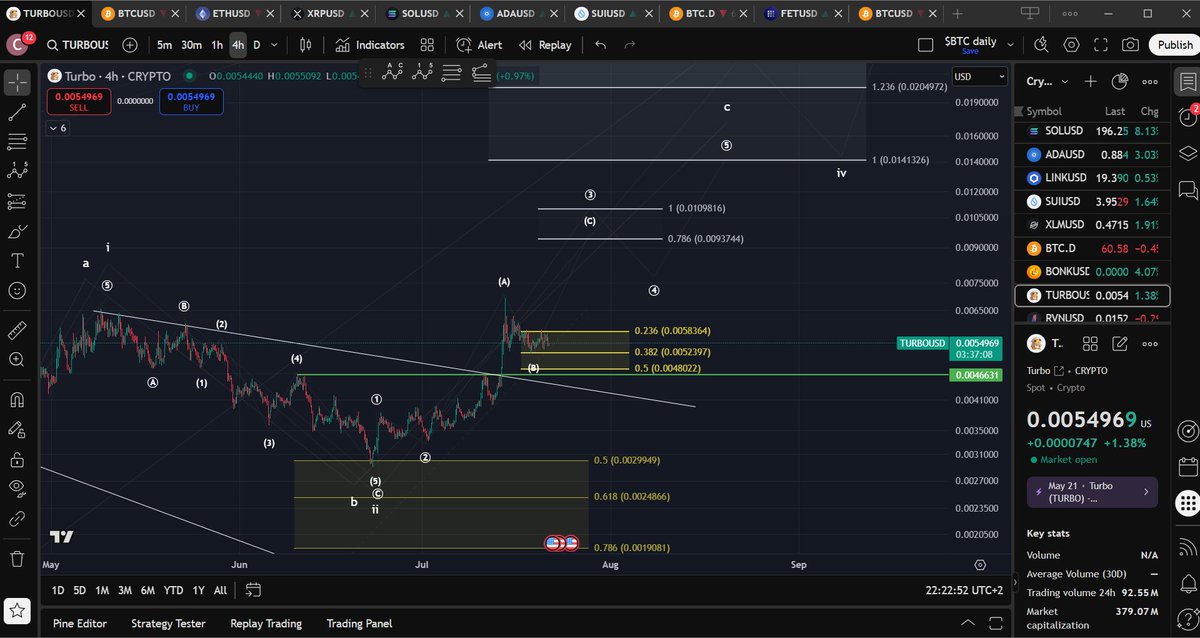This screenshot has width=1200, height=638.
Task: Take a chart snapshot with the camera
Action: (x=1130, y=45)
